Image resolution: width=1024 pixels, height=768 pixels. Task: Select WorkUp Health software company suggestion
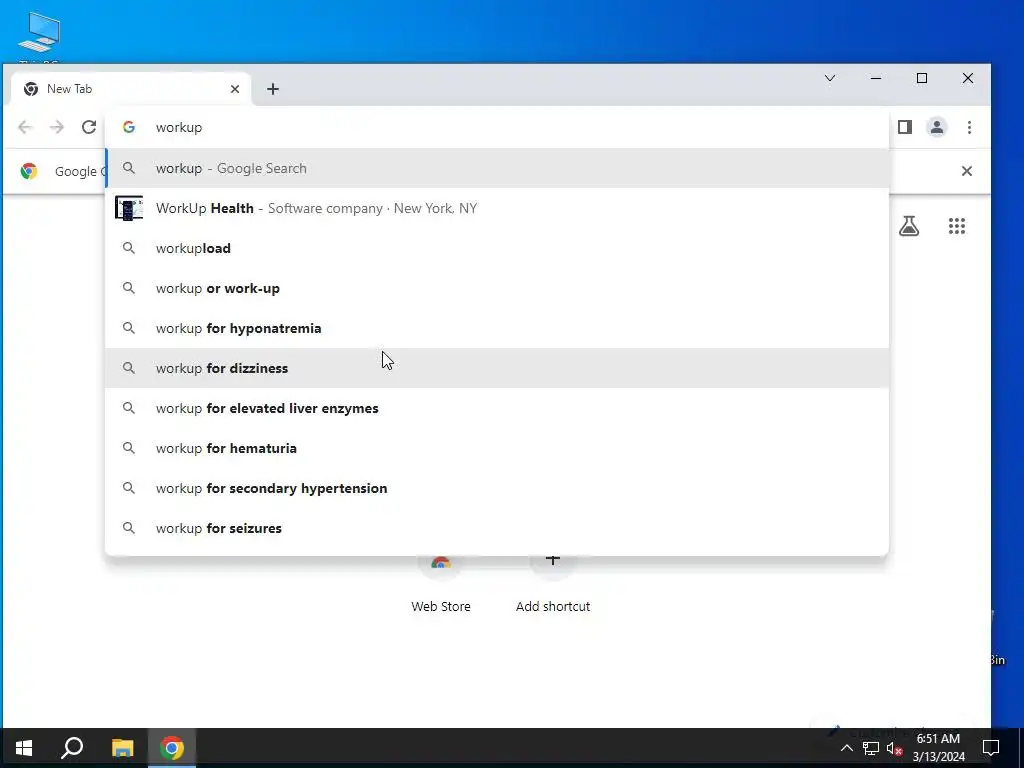click(x=497, y=208)
